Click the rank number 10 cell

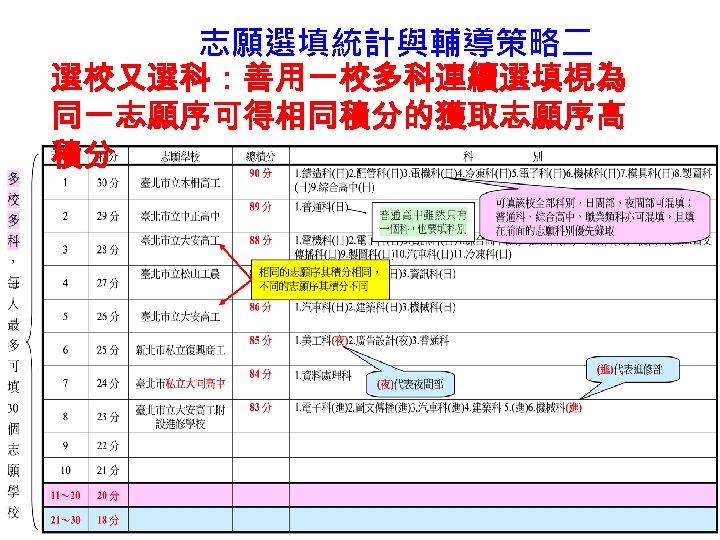click(65, 470)
